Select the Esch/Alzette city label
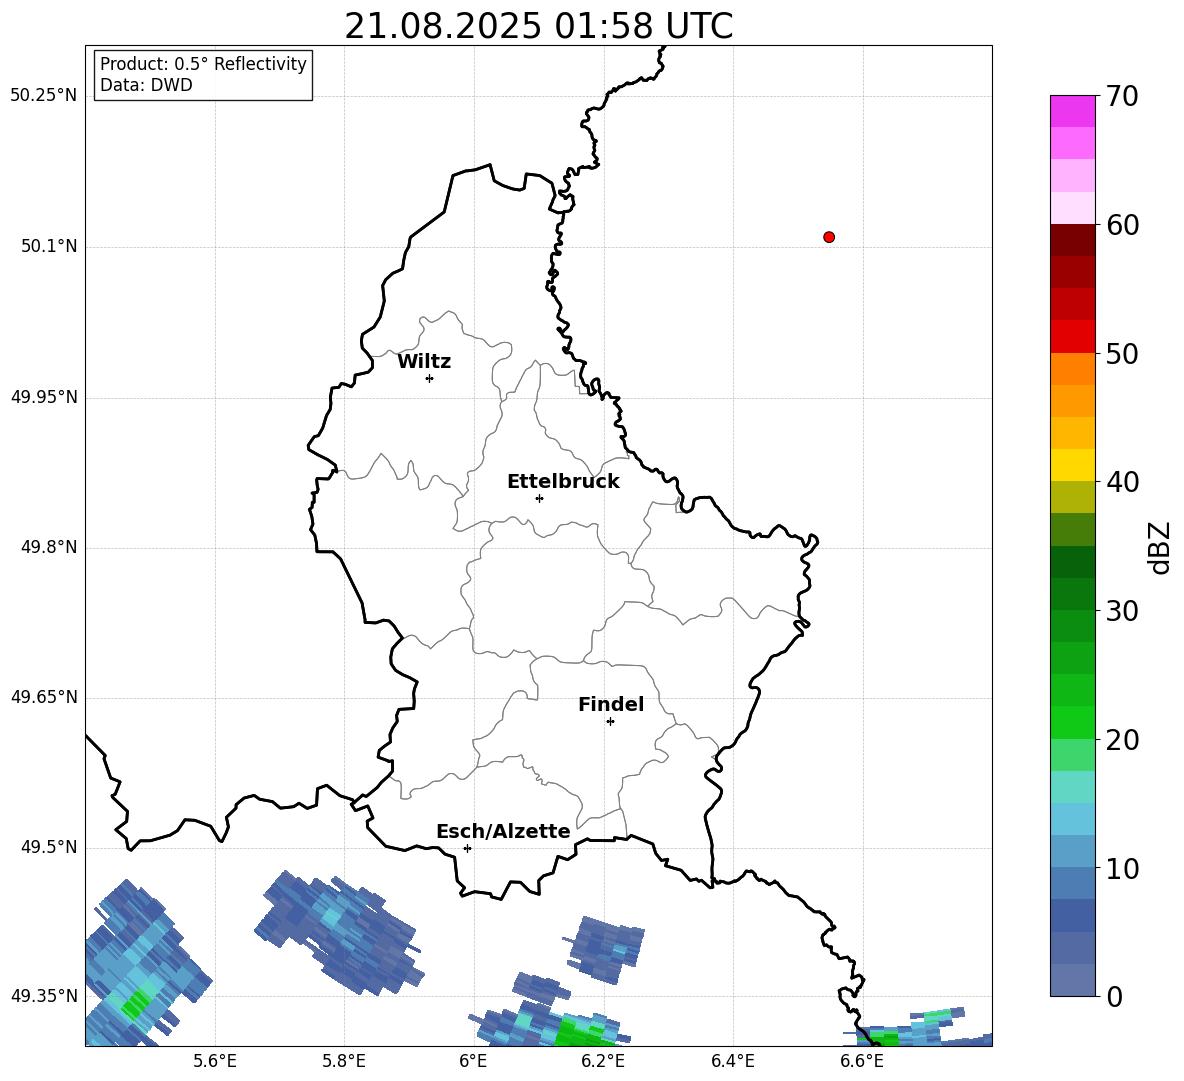The width and height of the screenshot is (1184, 1081). pyautogui.click(x=504, y=831)
